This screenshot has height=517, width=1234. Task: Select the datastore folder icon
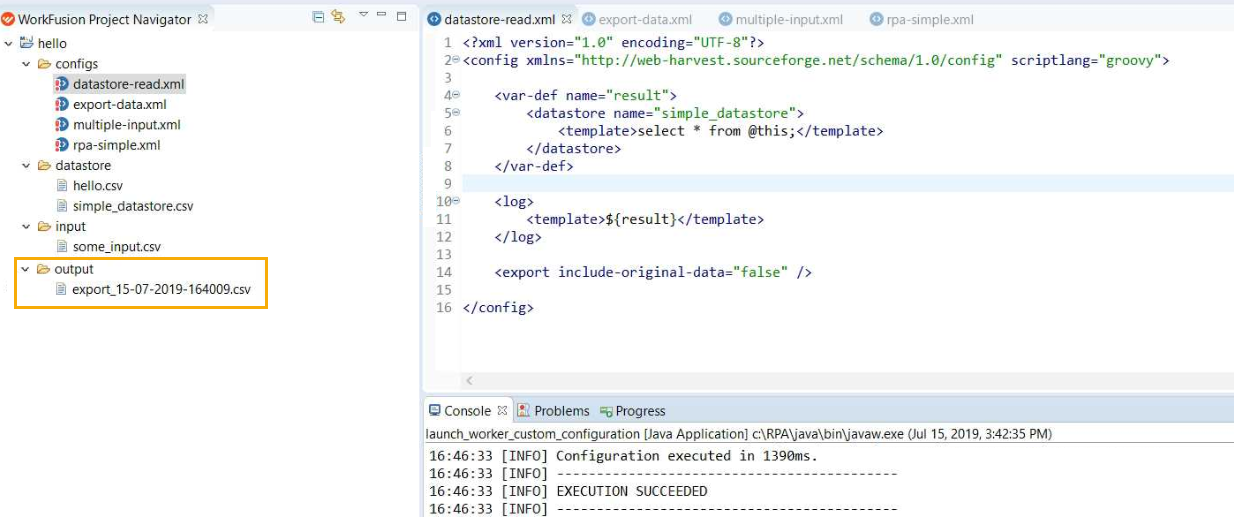[44, 165]
